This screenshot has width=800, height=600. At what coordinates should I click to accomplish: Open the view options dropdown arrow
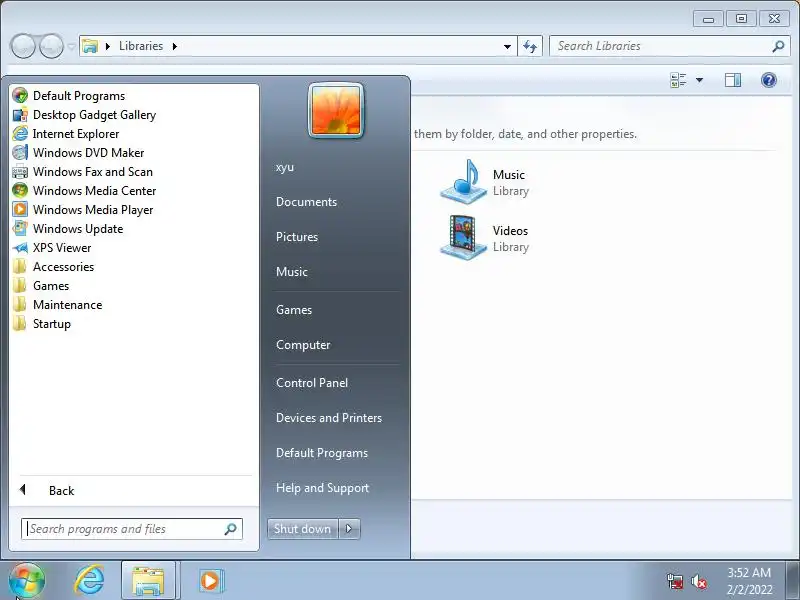coord(699,80)
